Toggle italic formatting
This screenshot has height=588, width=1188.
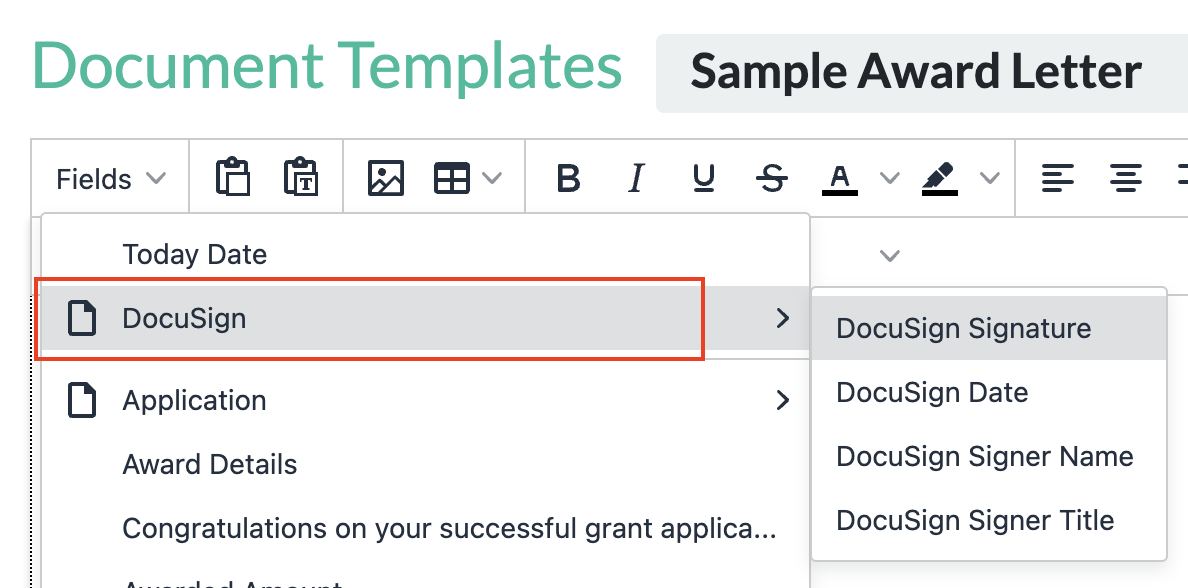click(x=636, y=177)
